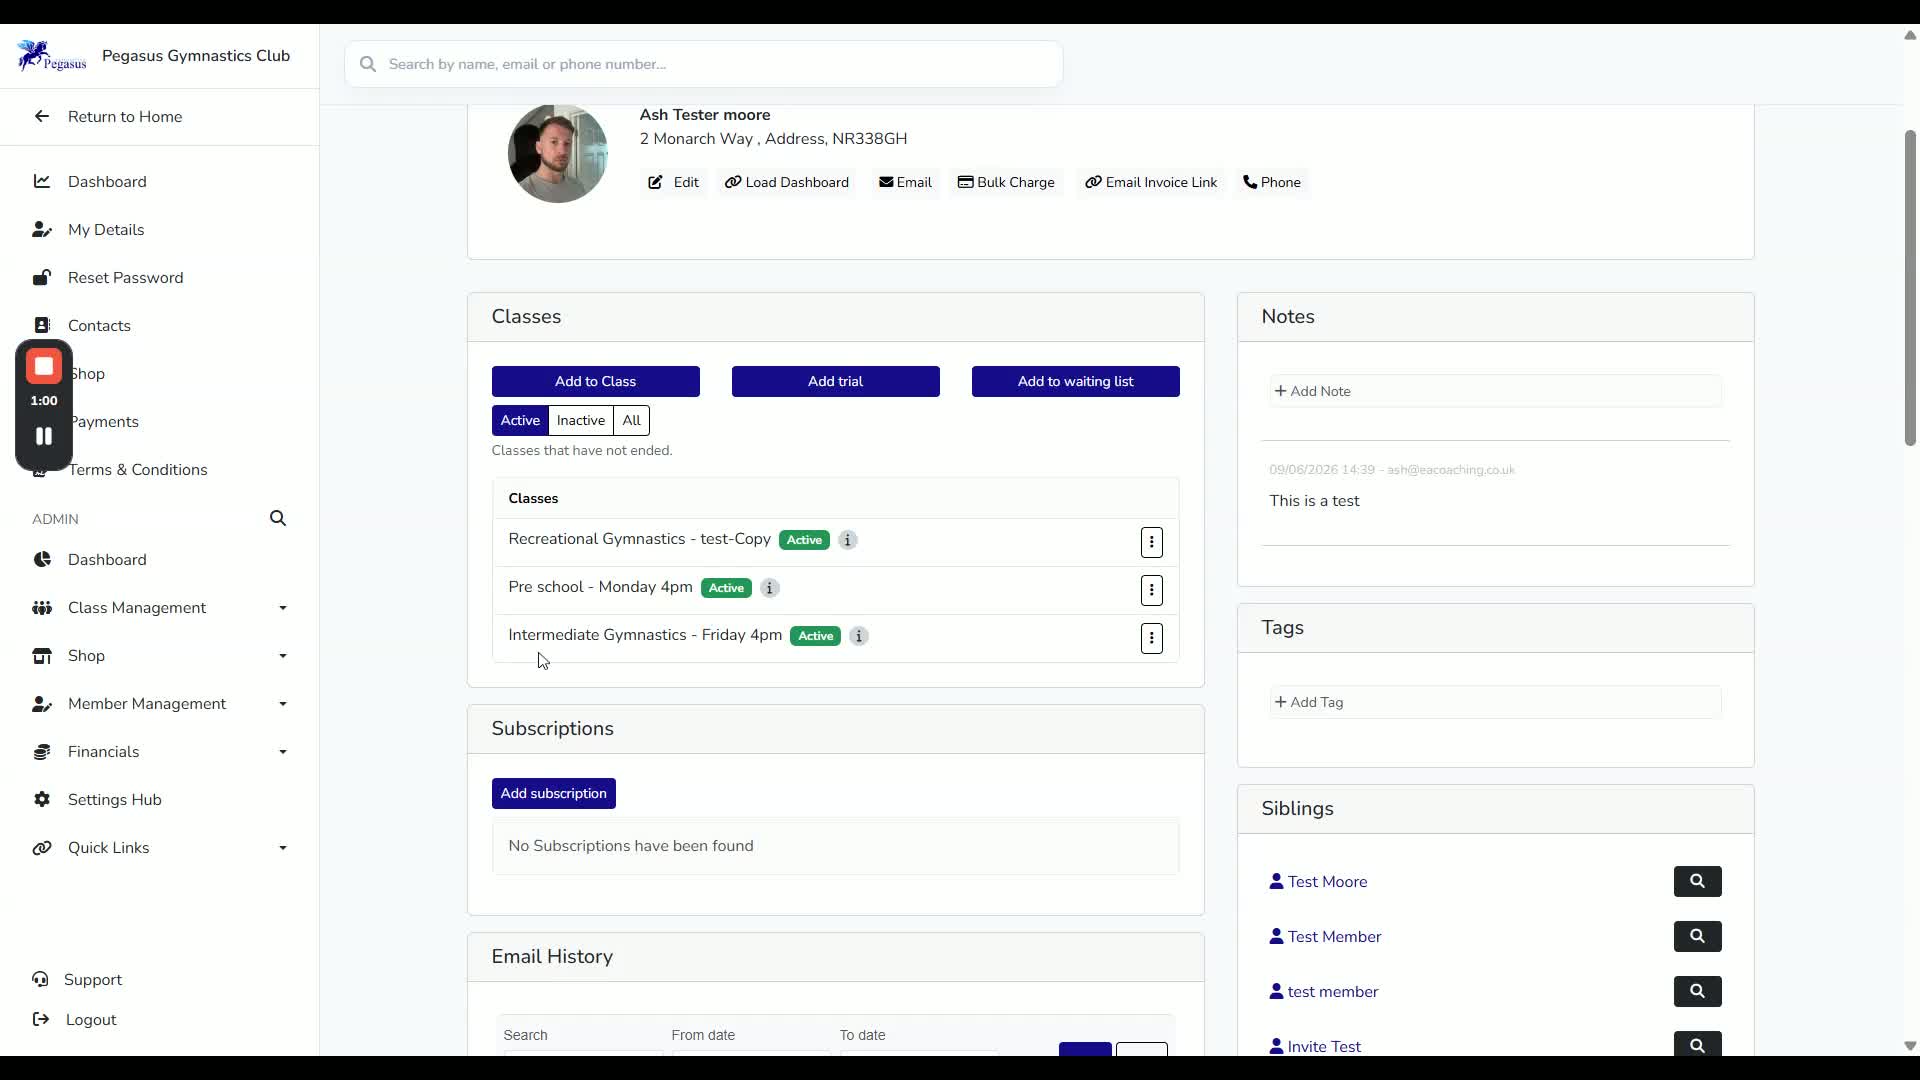The height and width of the screenshot is (1080, 1920).
Task: Select Active classes filter
Action: (520, 420)
